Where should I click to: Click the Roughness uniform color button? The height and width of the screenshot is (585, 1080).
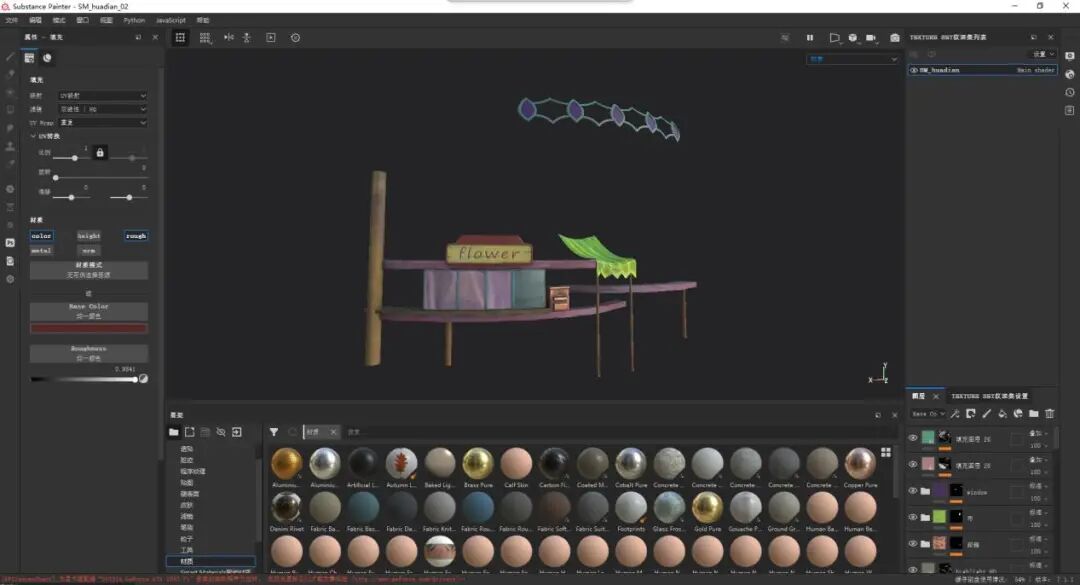[x=89, y=353]
